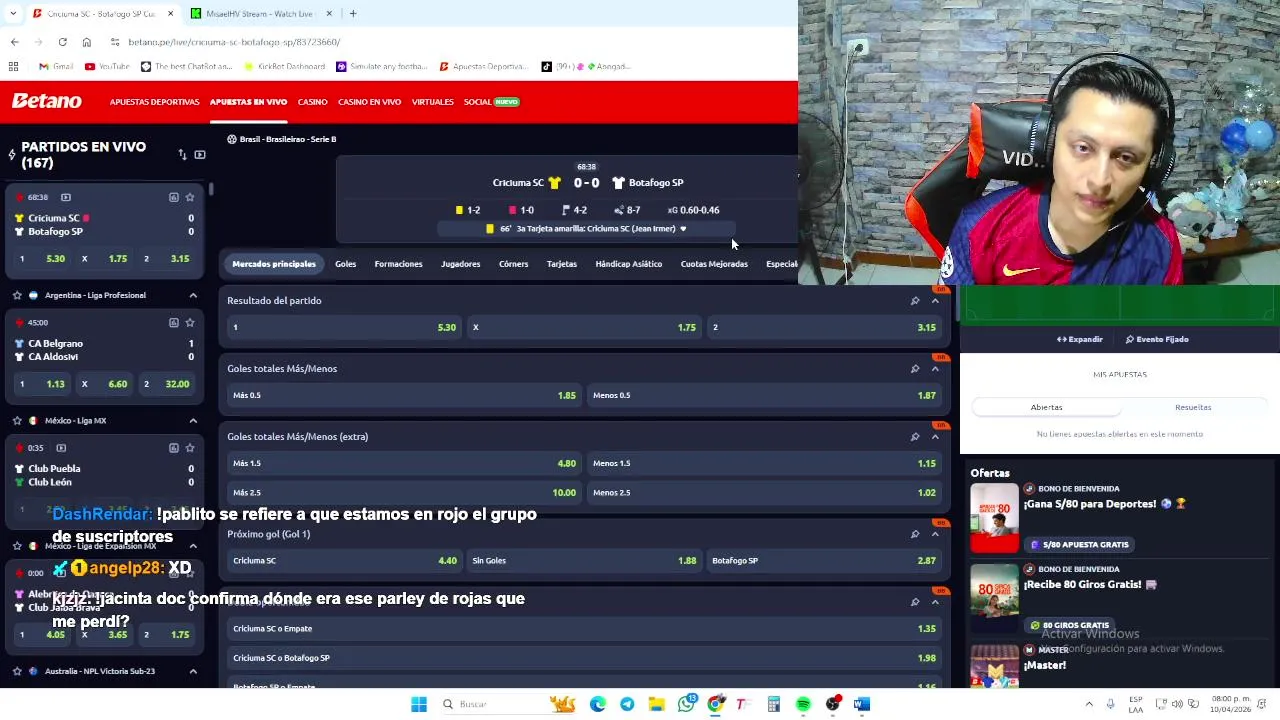Pin the Próximo gol (Gol 1) market
This screenshot has height=720, width=1280.
915,534
